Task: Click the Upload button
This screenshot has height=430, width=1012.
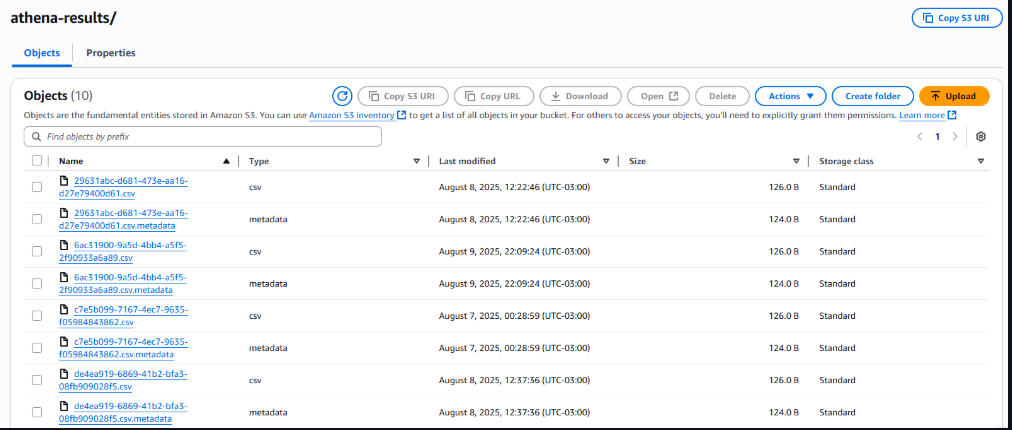Action: click(x=953, y=96)
